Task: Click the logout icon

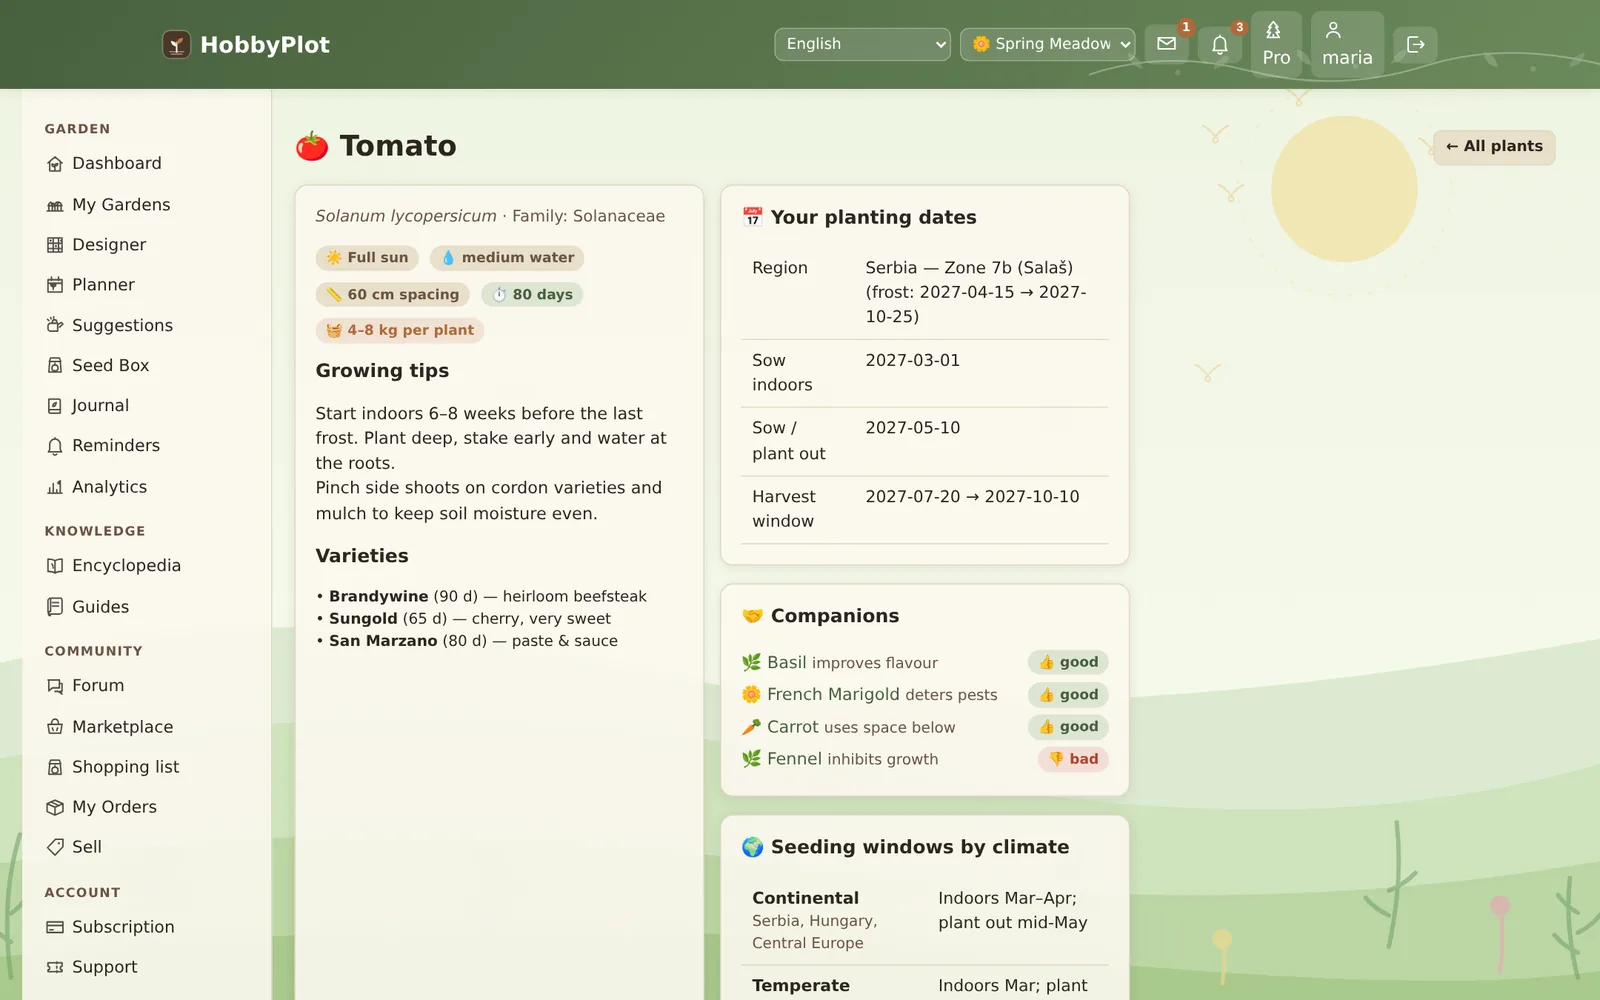Action: [x=1415, y=44]
